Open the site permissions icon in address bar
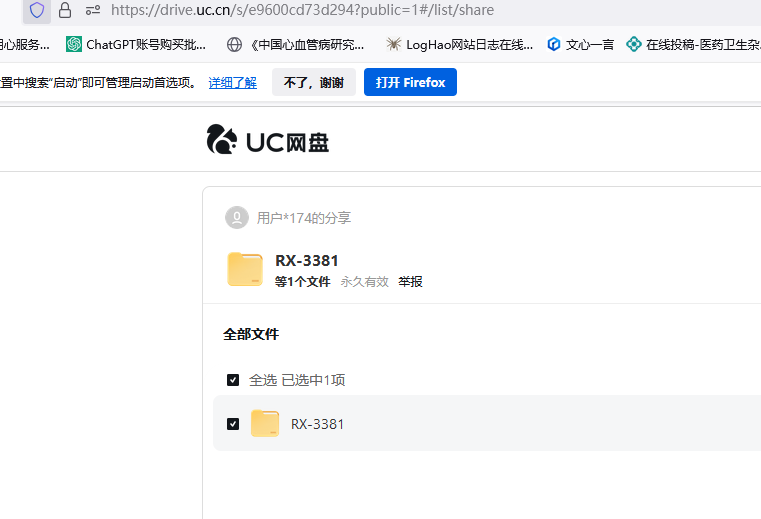Viewport: 761px width, 519px height. [93, 10]
